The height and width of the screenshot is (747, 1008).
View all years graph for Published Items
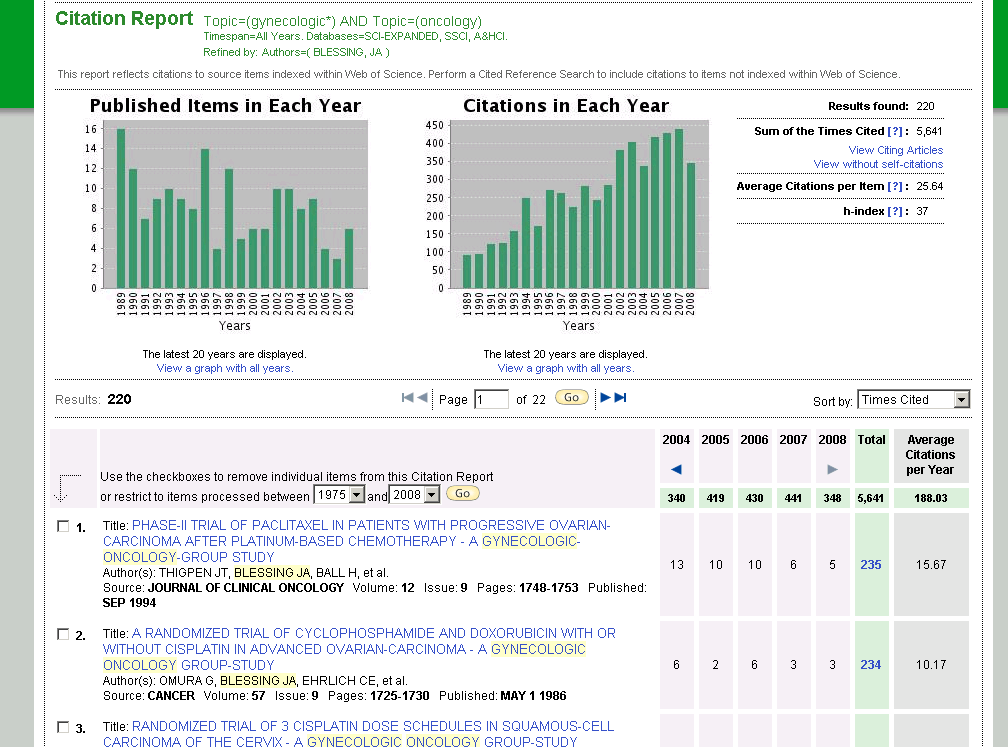coord(225,368)
